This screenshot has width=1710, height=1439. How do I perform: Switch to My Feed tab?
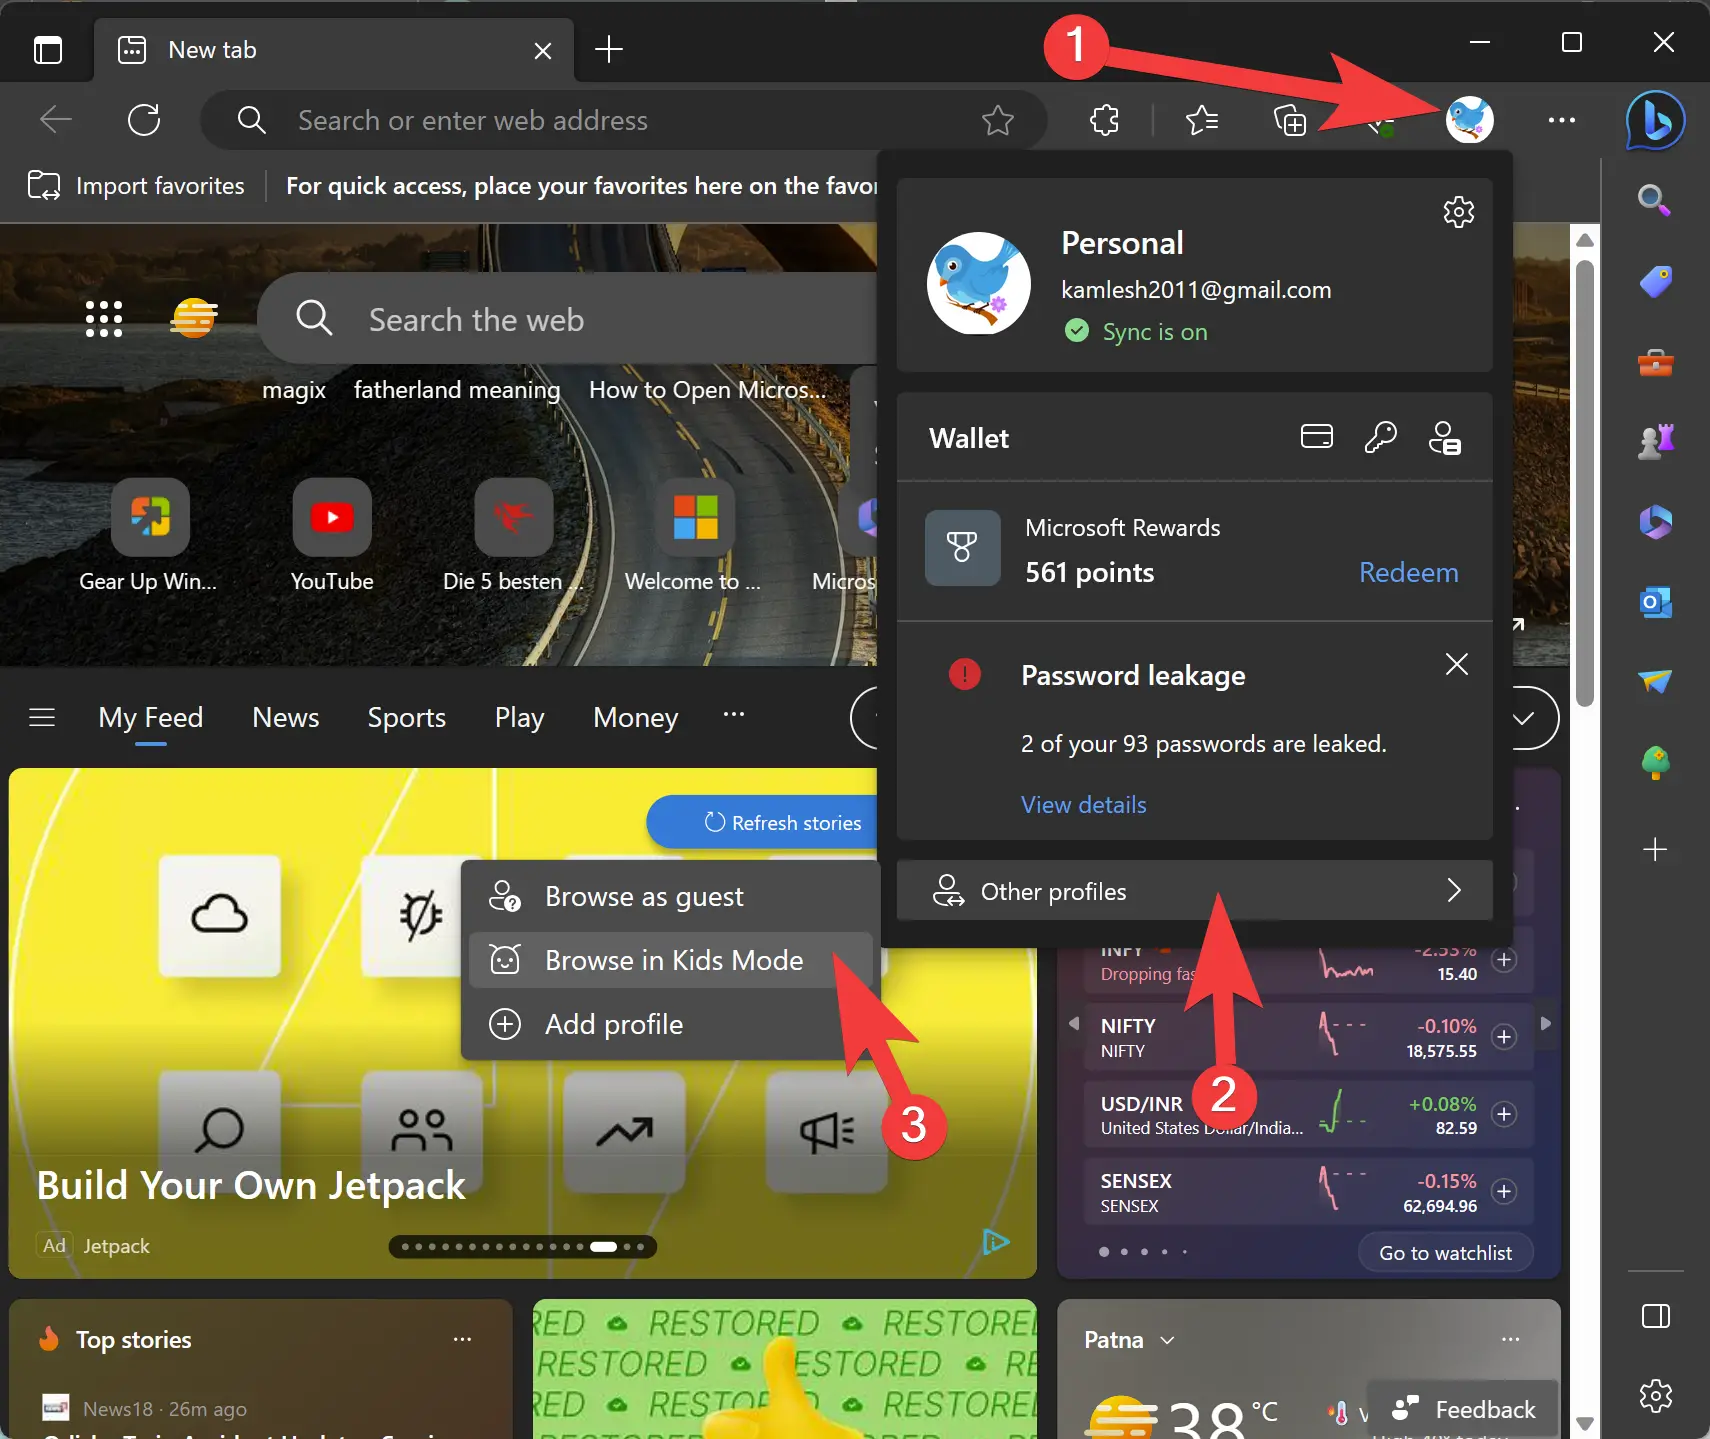(151, 717)
